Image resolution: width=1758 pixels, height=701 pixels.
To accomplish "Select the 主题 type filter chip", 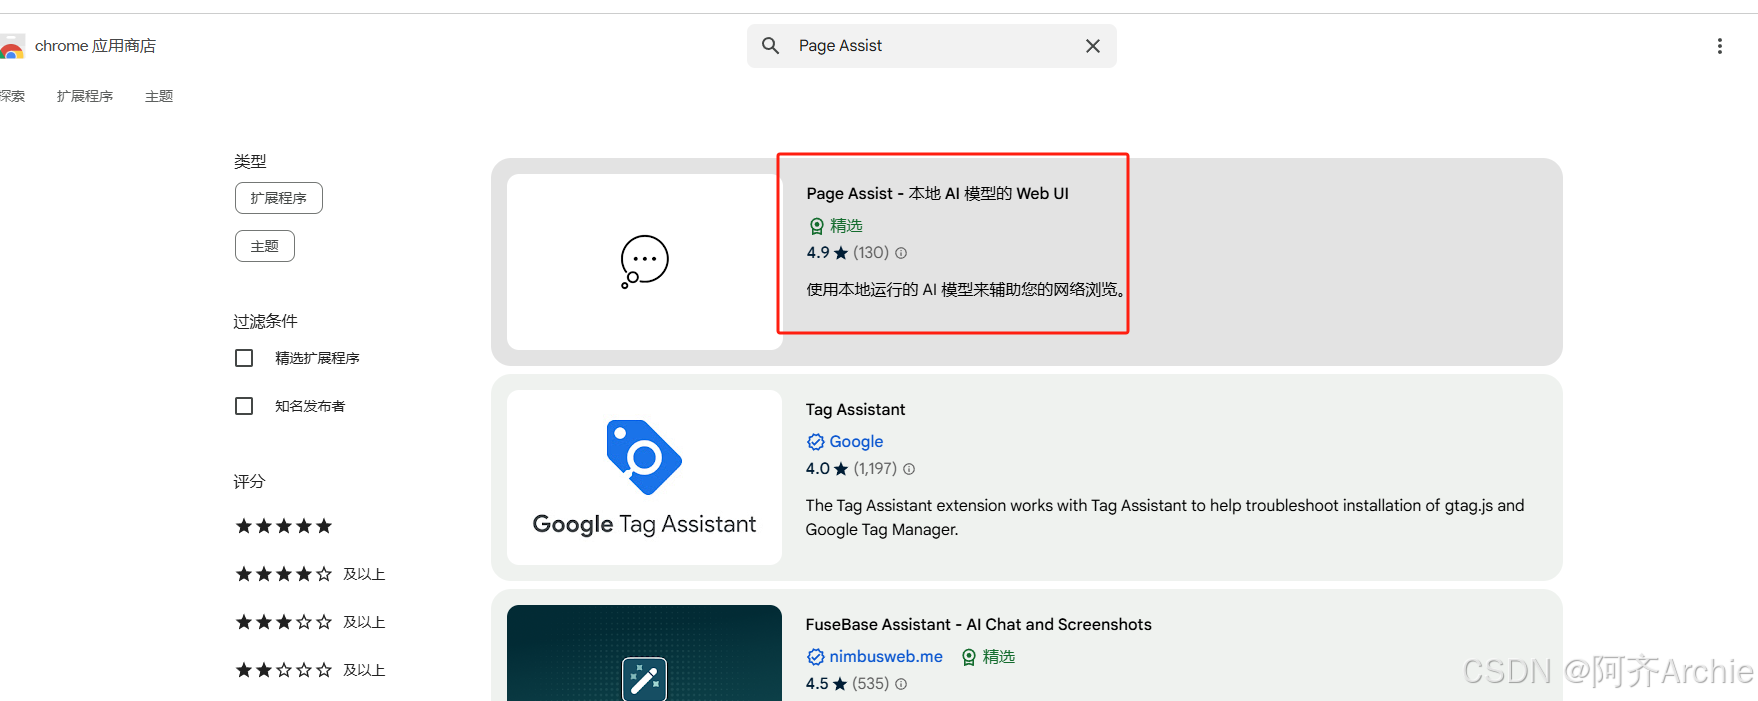I will click(x=265, y=246).
